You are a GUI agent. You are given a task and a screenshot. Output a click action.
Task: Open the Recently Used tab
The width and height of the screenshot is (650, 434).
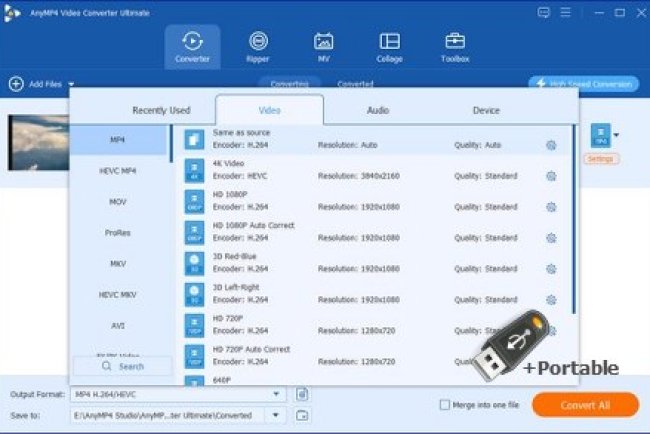coord(161,110)
